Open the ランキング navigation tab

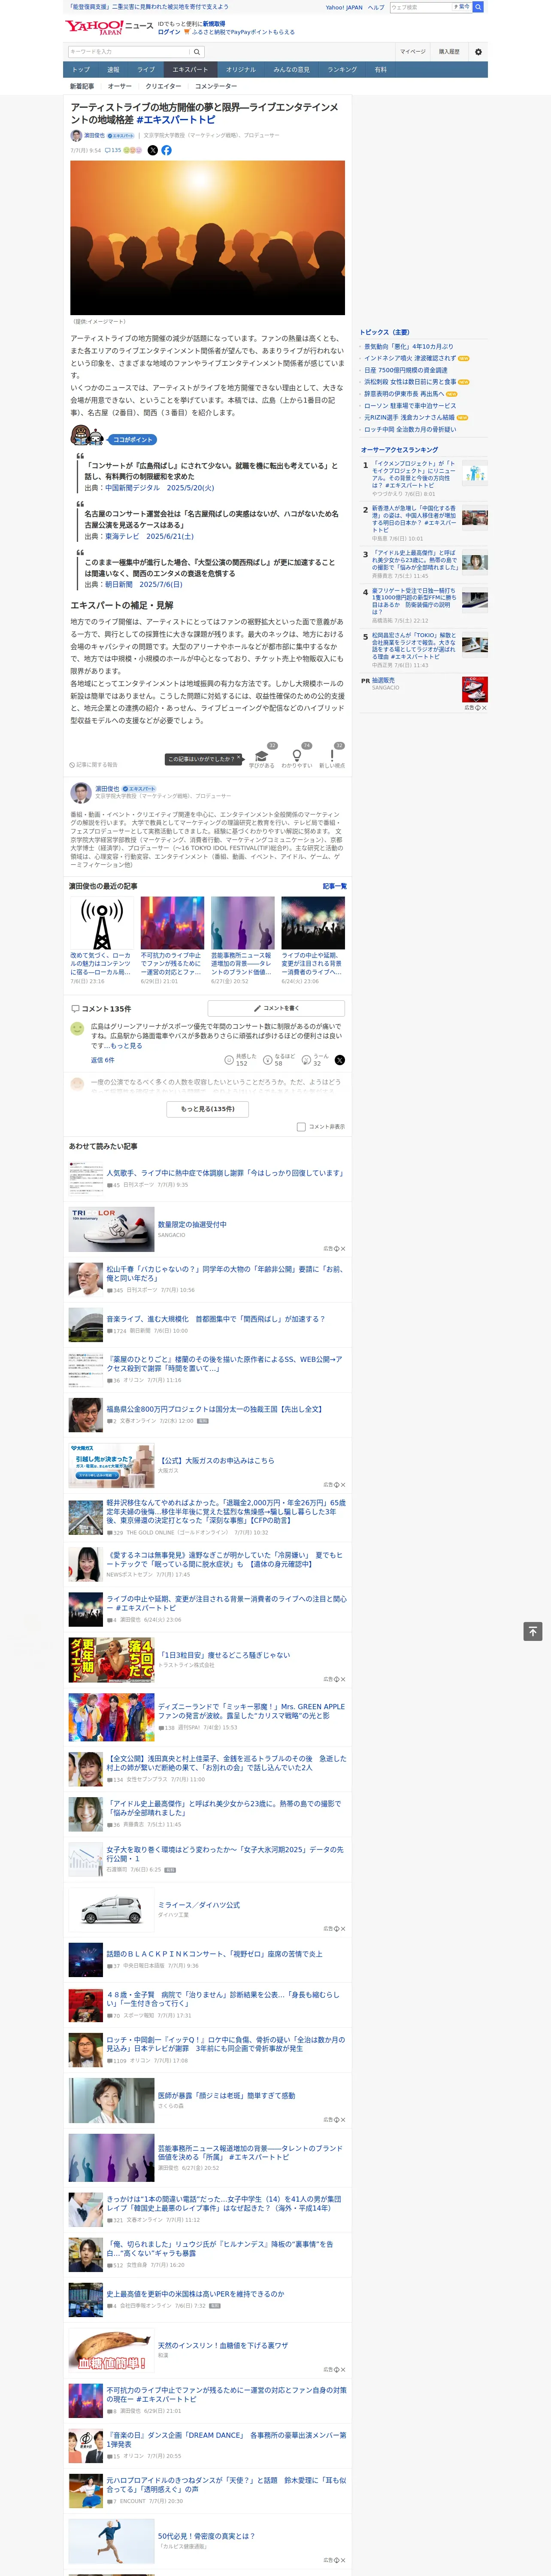pos(342,70)
